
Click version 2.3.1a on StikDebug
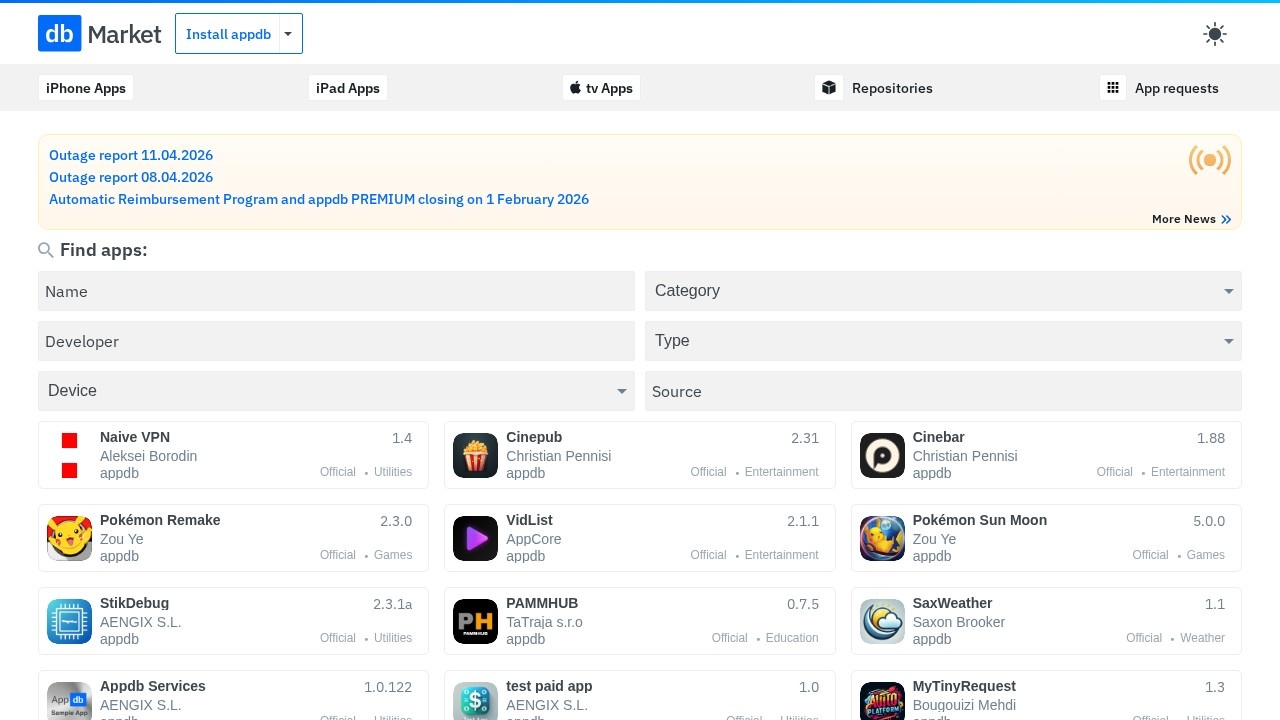click(x=392, y=604)
